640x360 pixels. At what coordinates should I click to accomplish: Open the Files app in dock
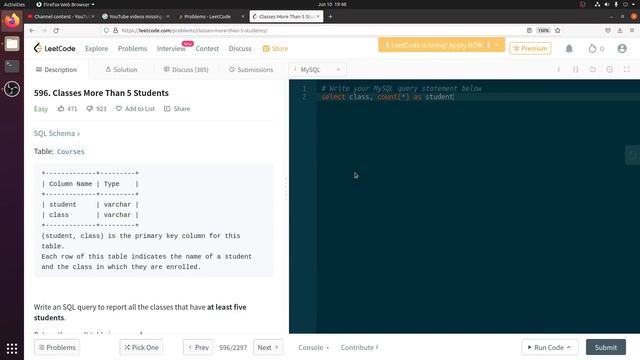(12, 44)
